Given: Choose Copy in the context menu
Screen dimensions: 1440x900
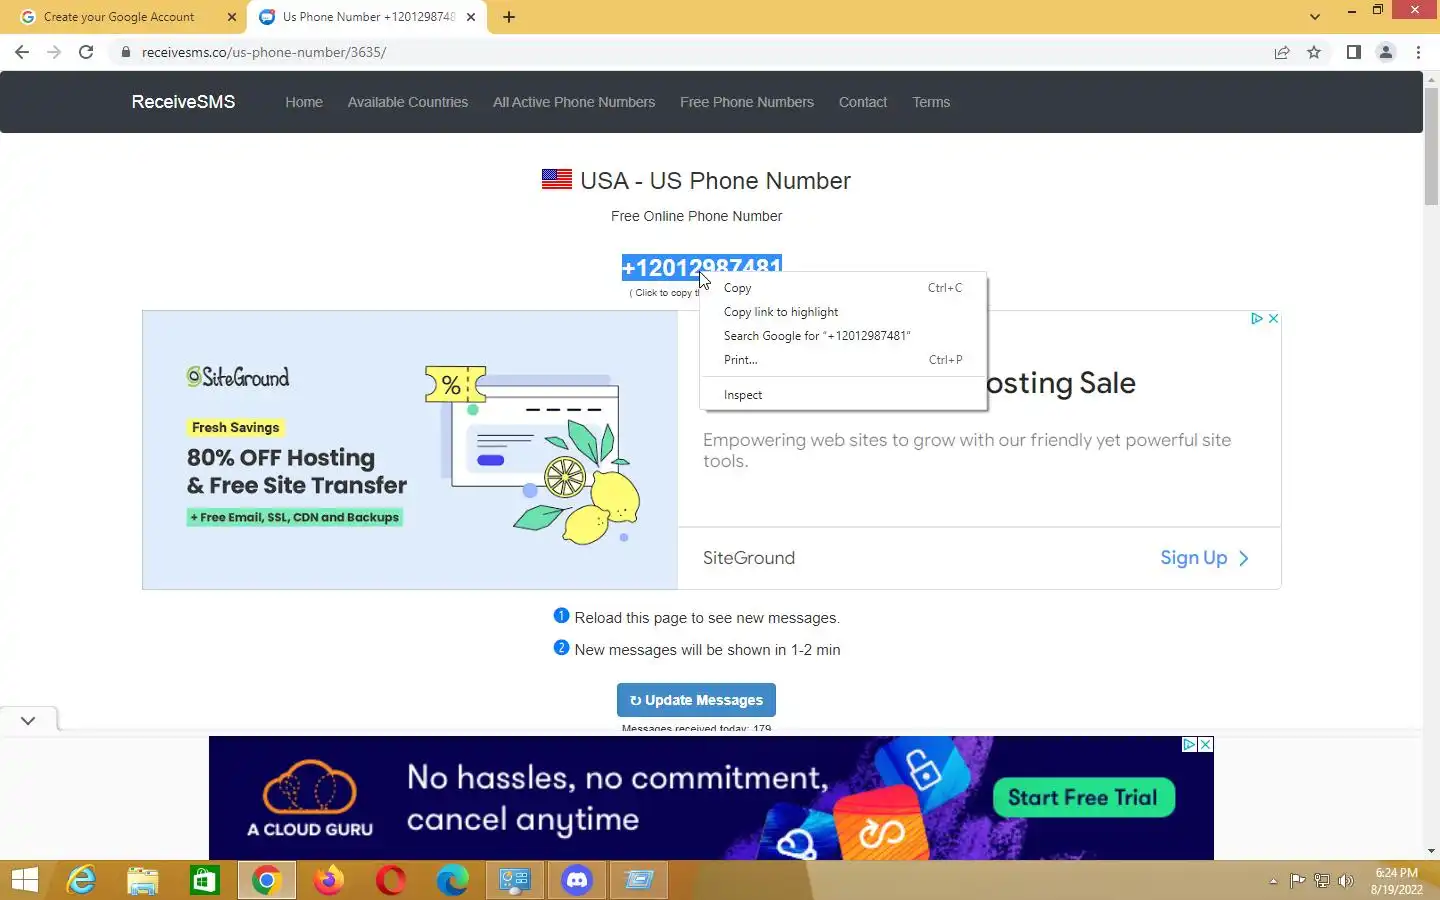Looking at the screenshot, I should [843, 288].
